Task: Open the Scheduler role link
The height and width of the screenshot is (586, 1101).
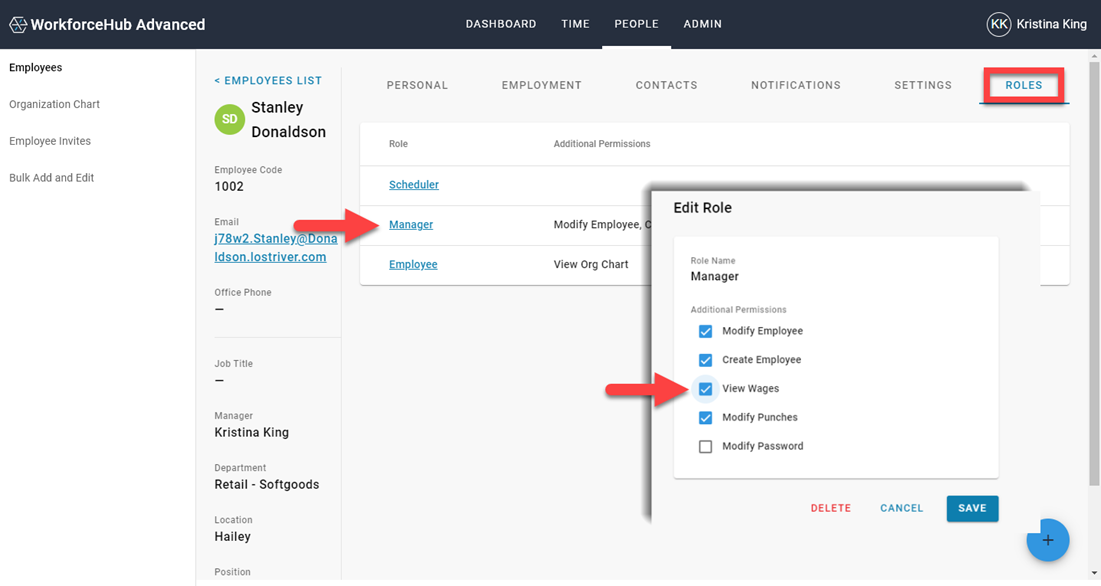Action: click(x=413, y=185)
